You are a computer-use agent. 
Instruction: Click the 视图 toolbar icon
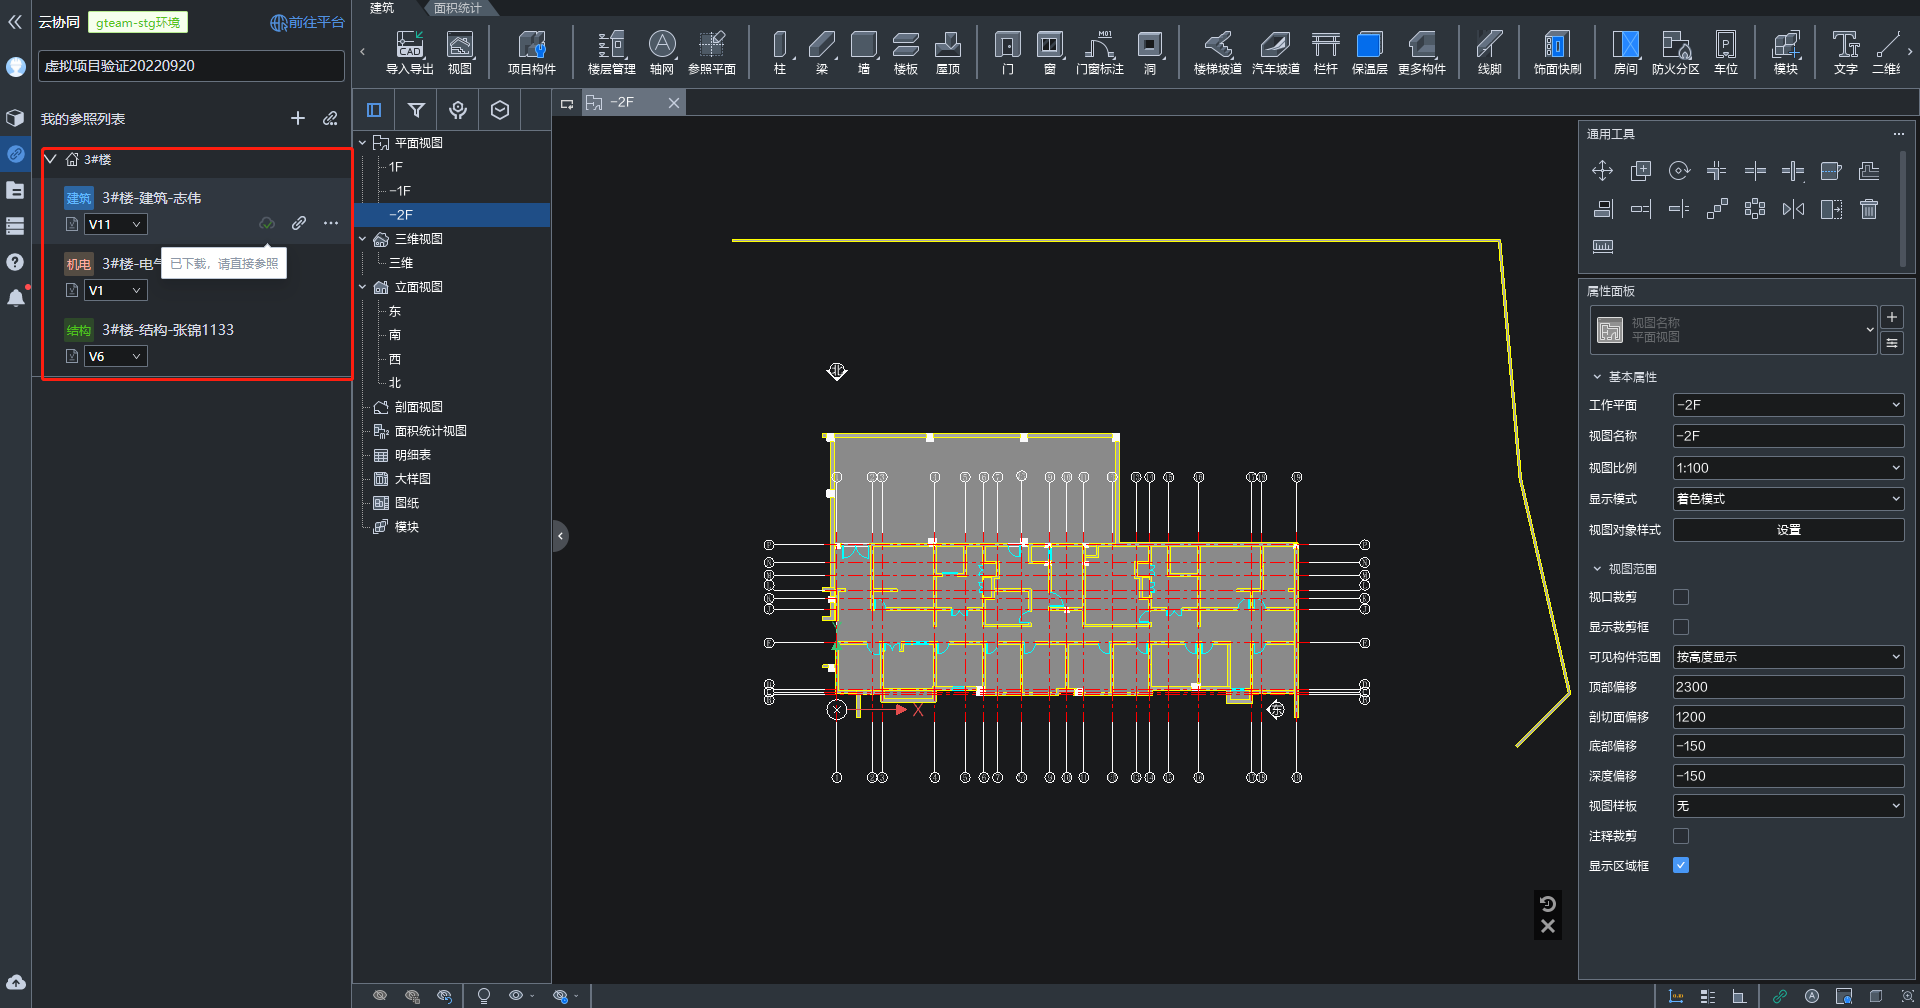pyautogui.click(x=459, y=52)
